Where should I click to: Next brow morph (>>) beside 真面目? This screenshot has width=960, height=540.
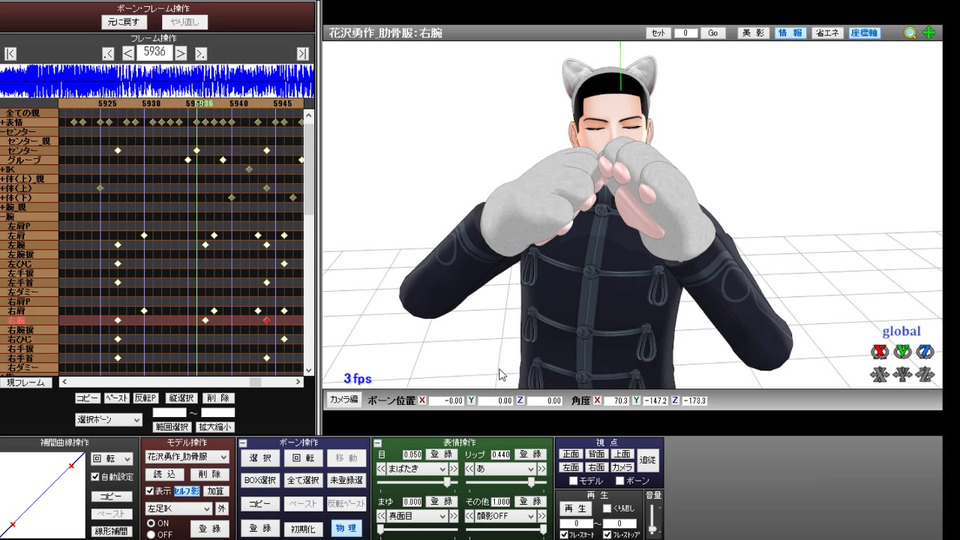454,516
